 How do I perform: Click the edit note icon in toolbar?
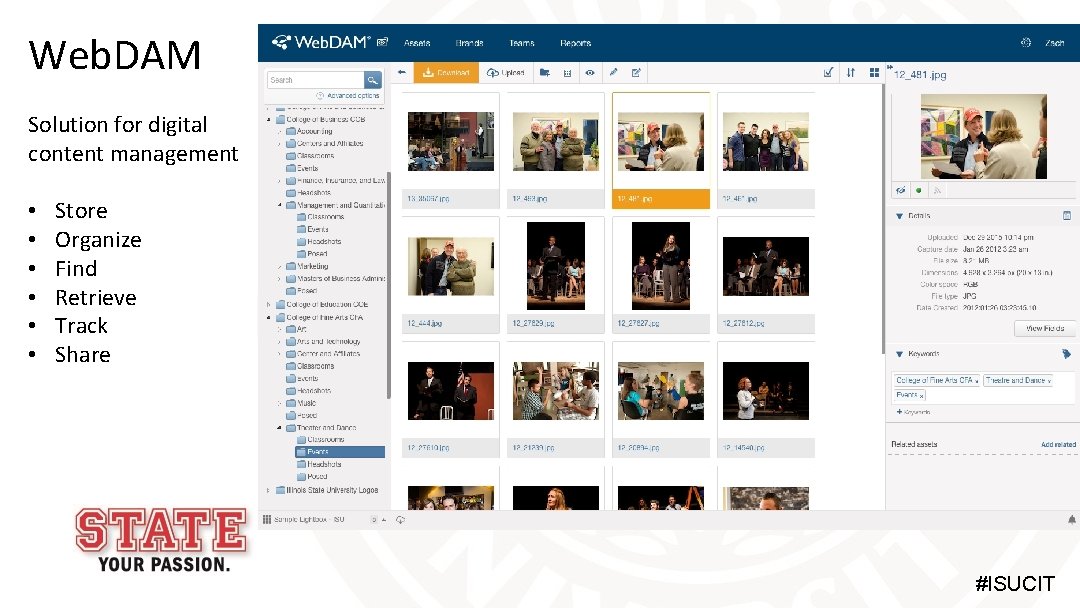636,72
